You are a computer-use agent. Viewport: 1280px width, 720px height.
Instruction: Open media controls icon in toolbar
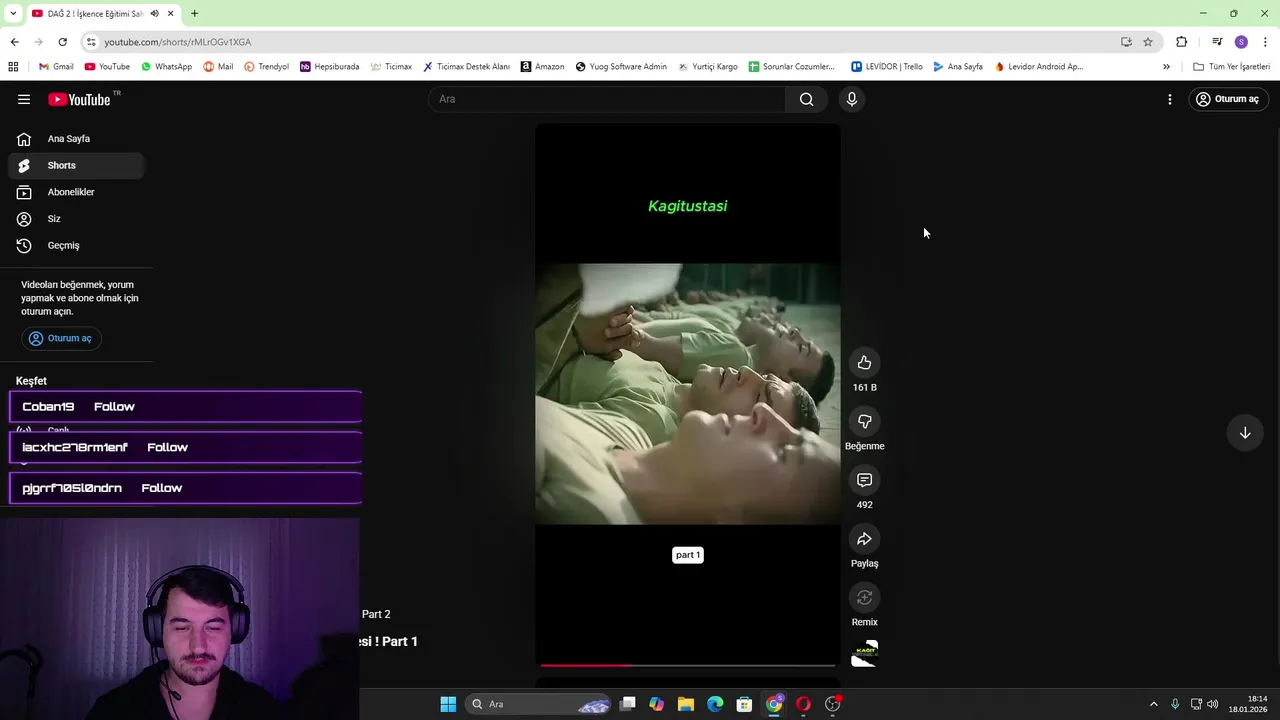1217,42
